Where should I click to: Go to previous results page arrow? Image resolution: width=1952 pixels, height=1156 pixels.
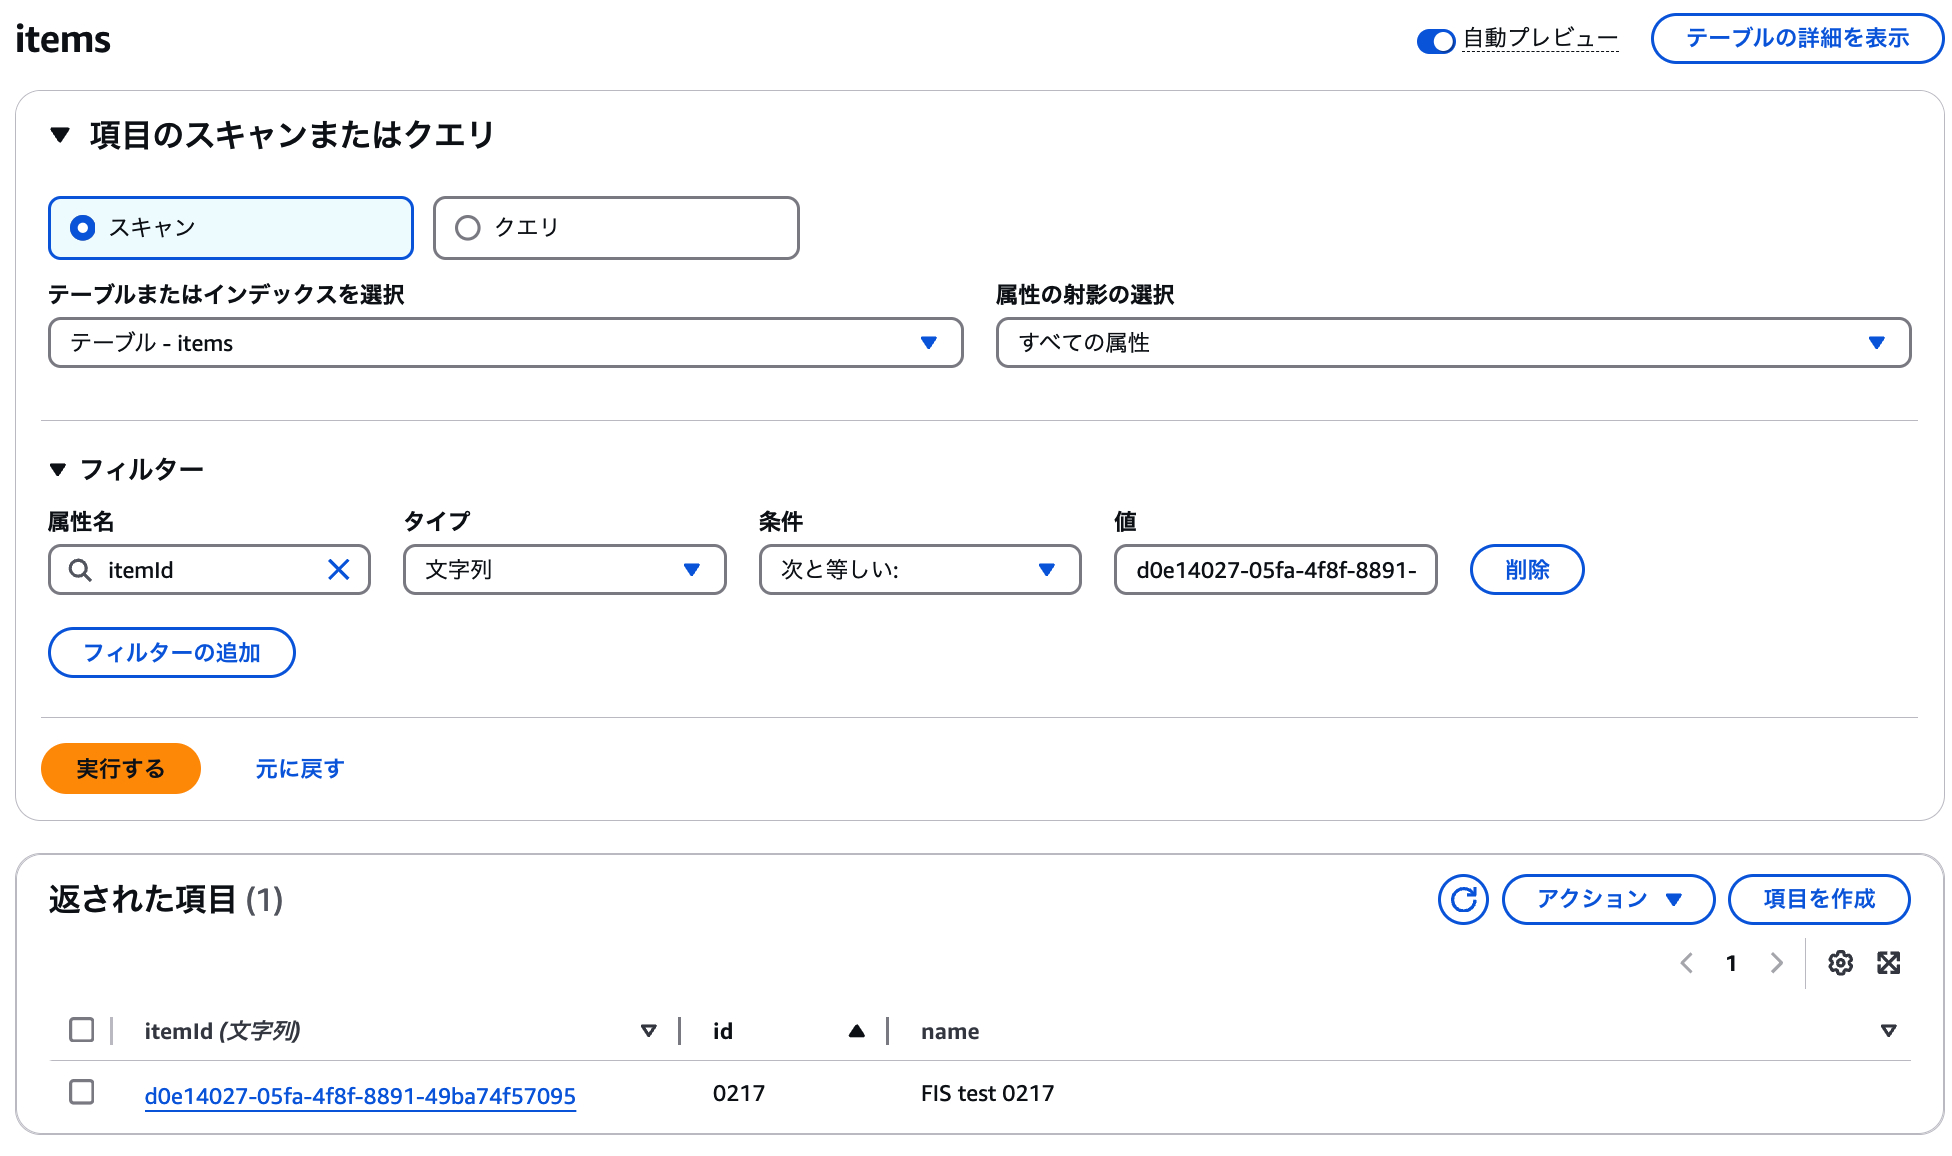coord(1687,963)
